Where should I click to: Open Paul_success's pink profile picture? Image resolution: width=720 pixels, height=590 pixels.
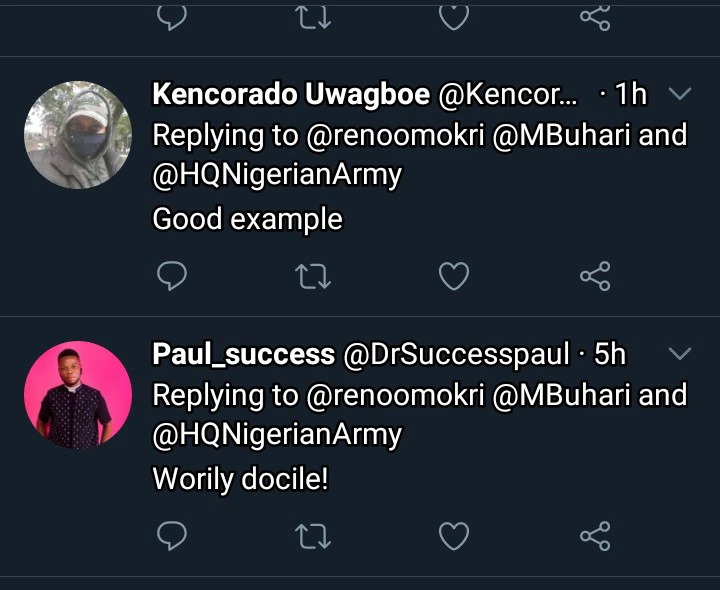[x=78, y=394]
